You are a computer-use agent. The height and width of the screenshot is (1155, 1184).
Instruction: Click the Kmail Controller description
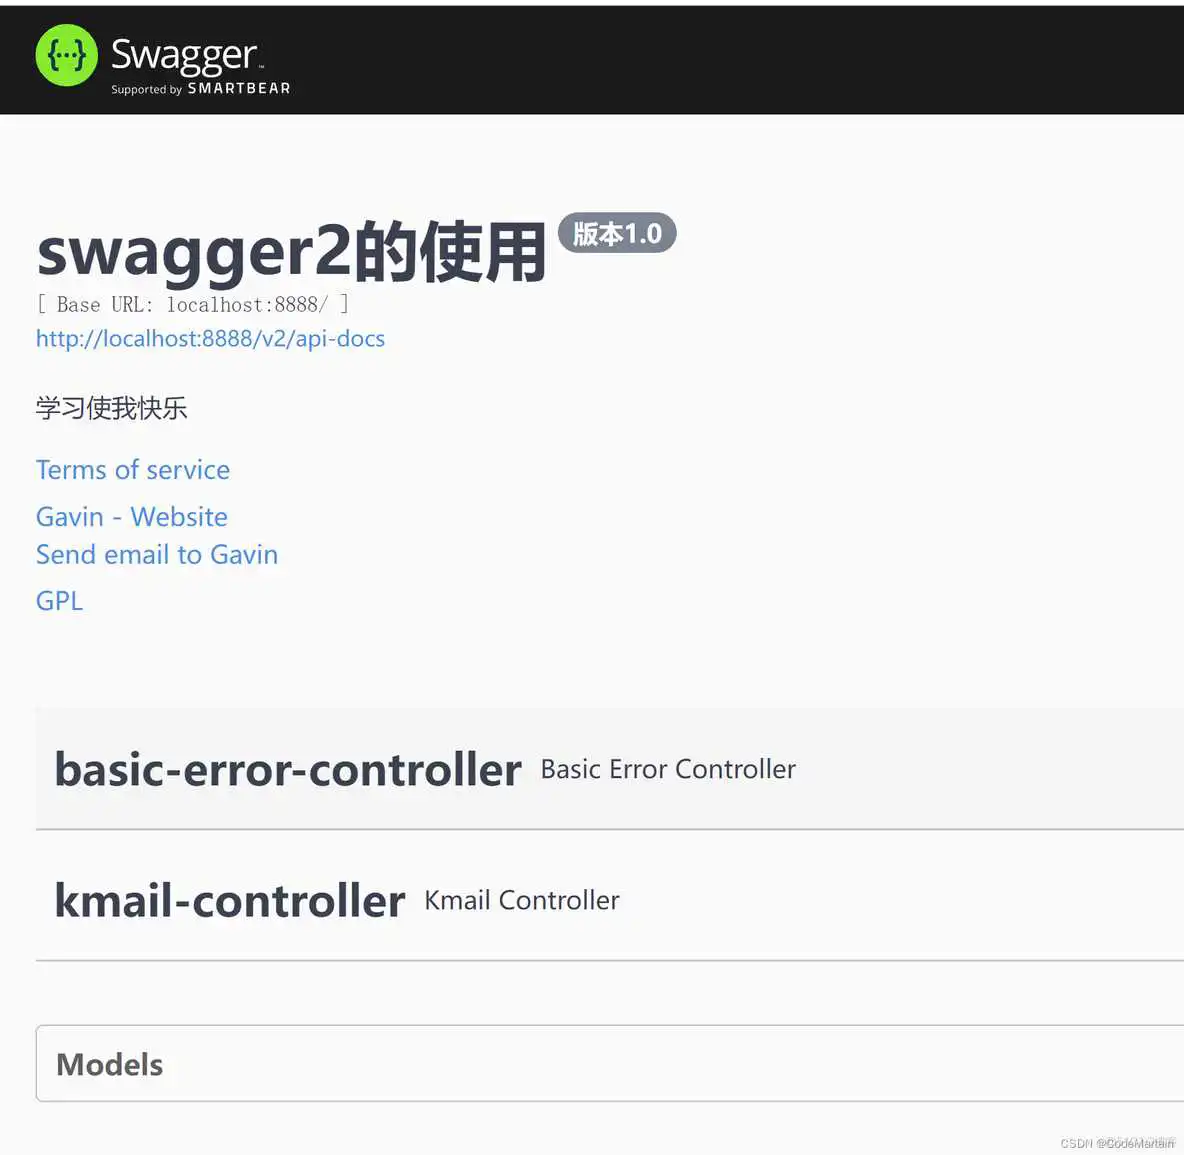click(522, 900)
